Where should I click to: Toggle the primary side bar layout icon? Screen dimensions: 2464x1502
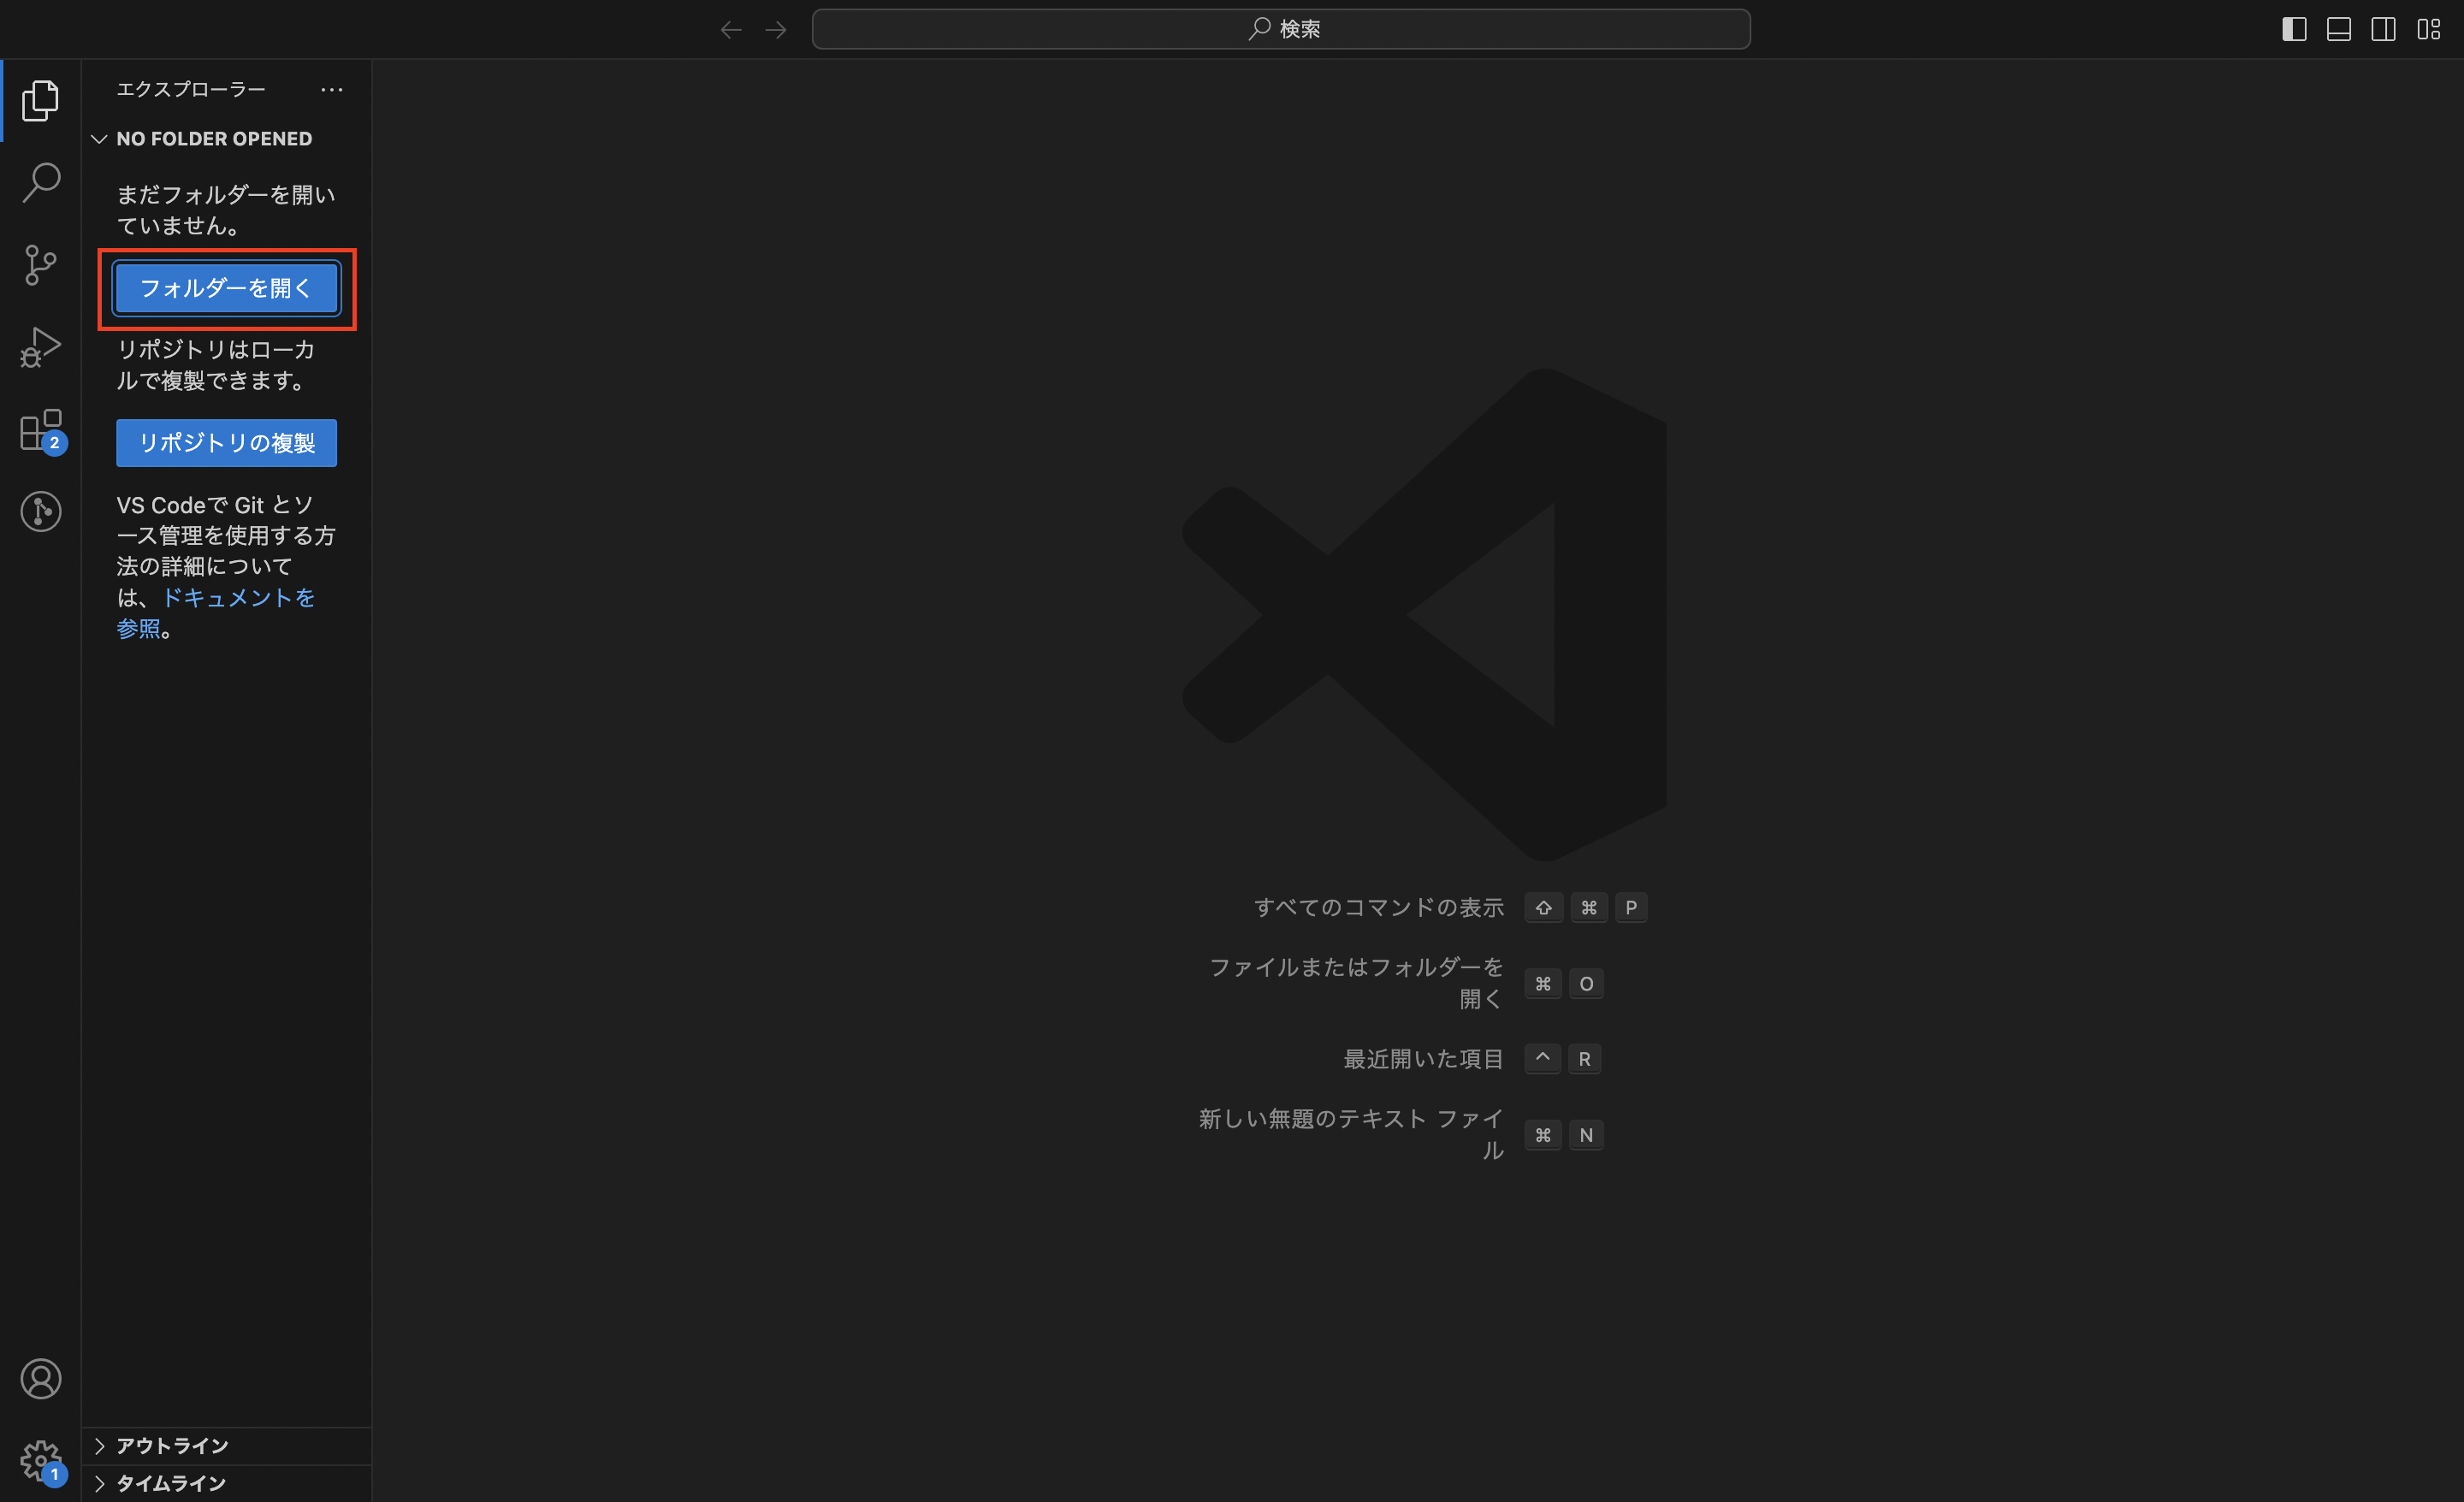2294,29
